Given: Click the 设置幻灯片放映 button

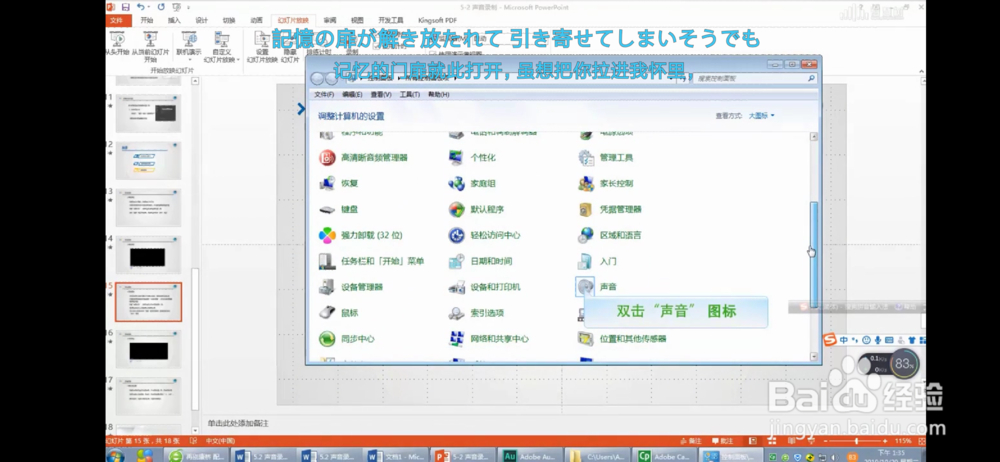Looking at the screenshot, I should coord(262,47).
